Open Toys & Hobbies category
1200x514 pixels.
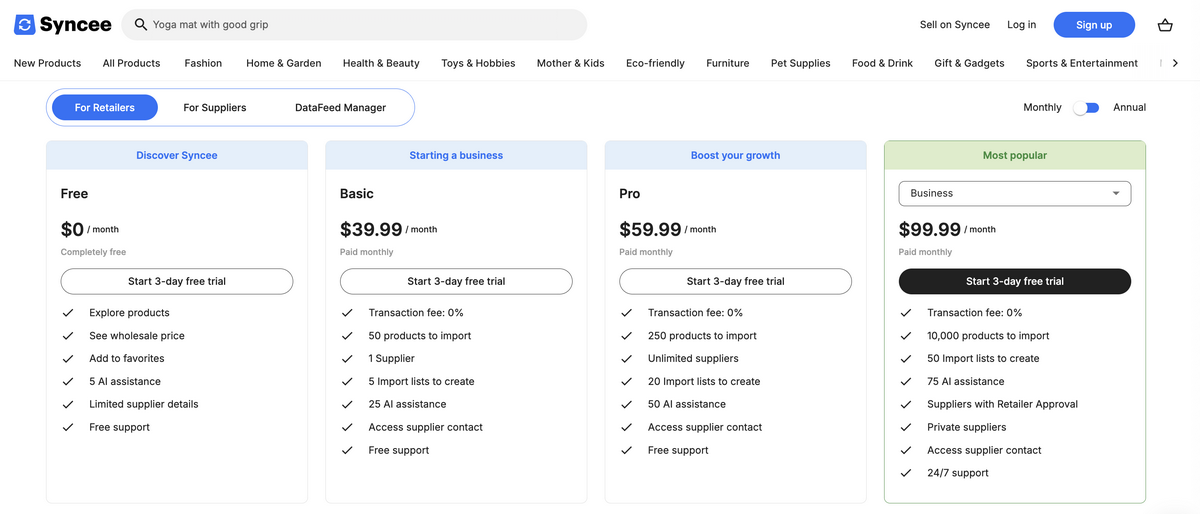(478, 63)
